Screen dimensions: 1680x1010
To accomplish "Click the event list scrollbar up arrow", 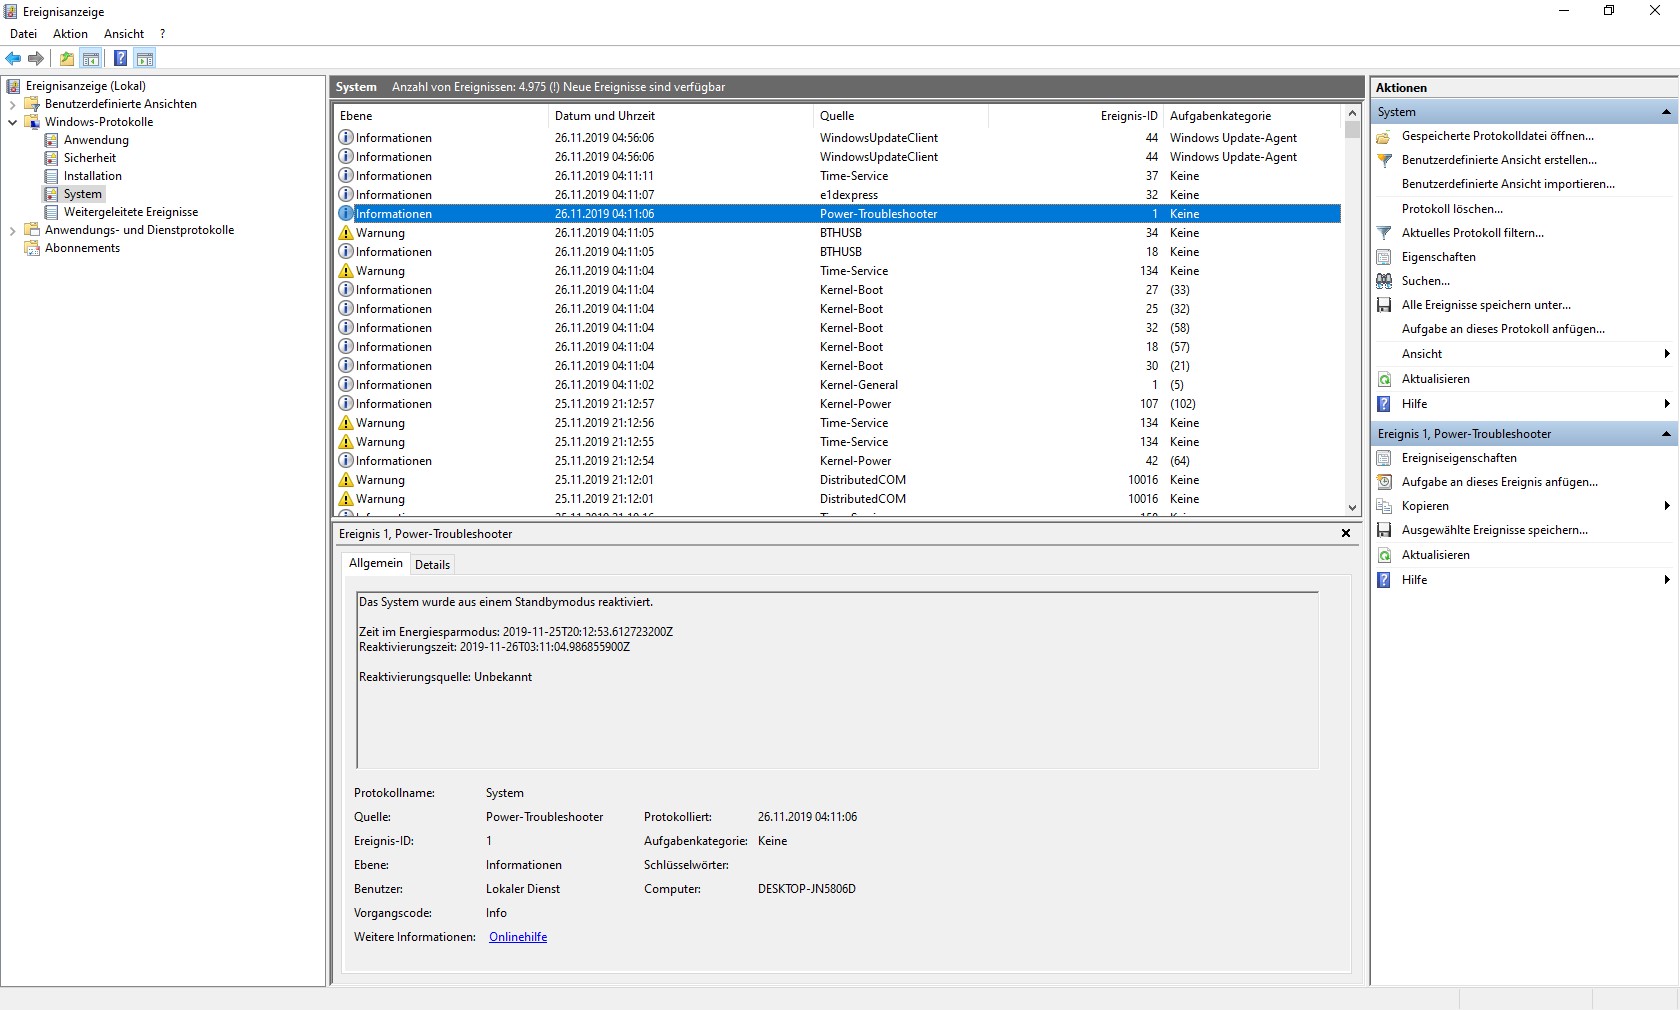I will pyautogui.click(x=1352, y=114).
